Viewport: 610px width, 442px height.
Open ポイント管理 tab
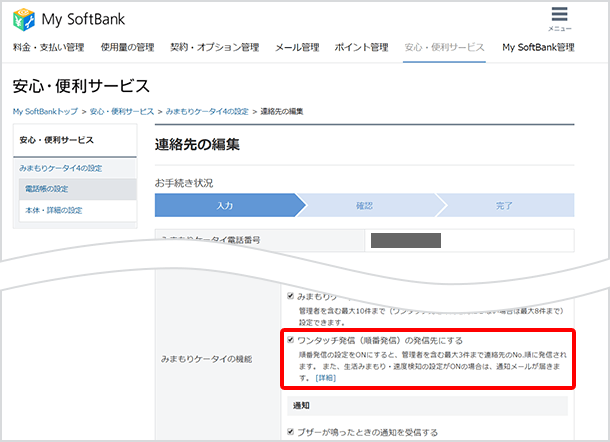pyautogui.click(x=361, y=47)
